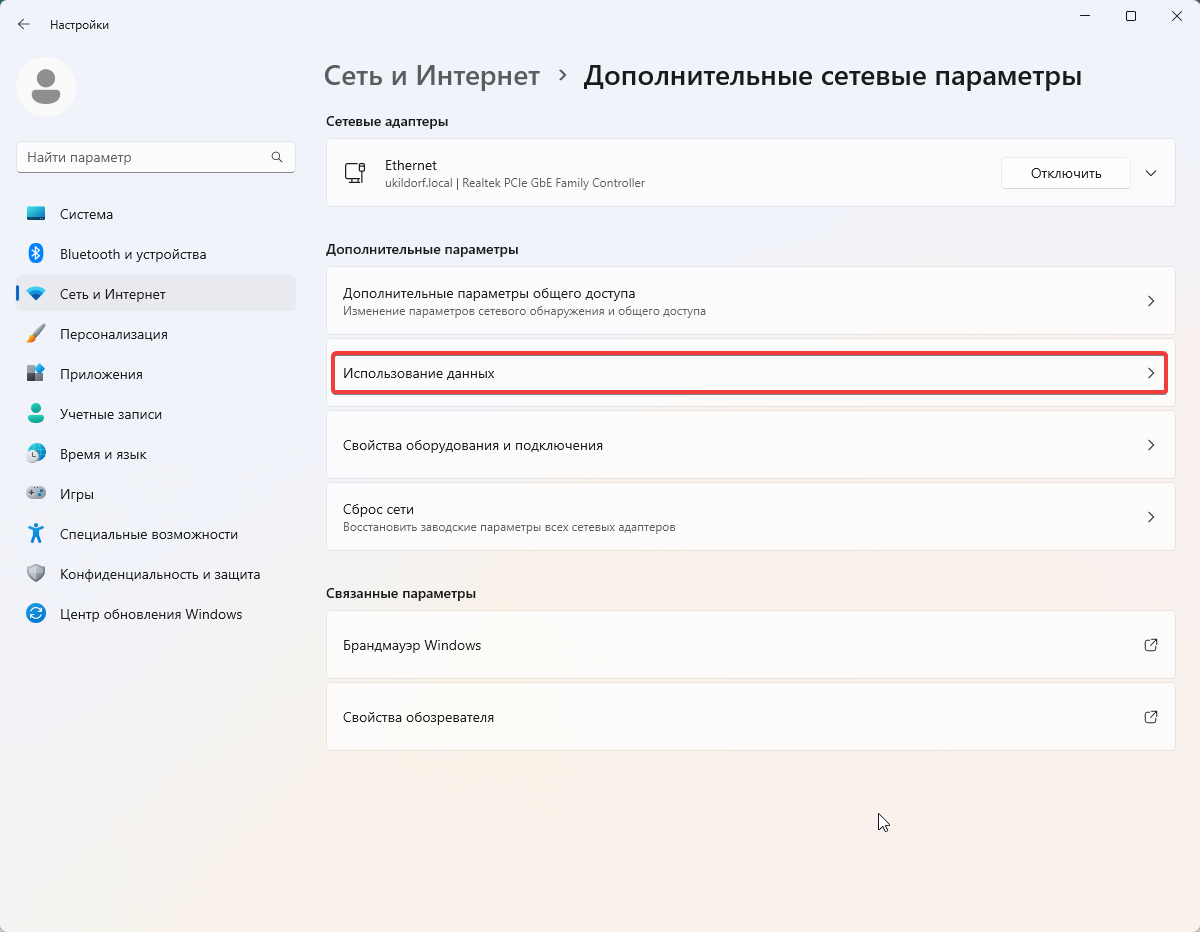
Task: Click the Центр обновления Windows sync icon
Action: tap(36, 614)
